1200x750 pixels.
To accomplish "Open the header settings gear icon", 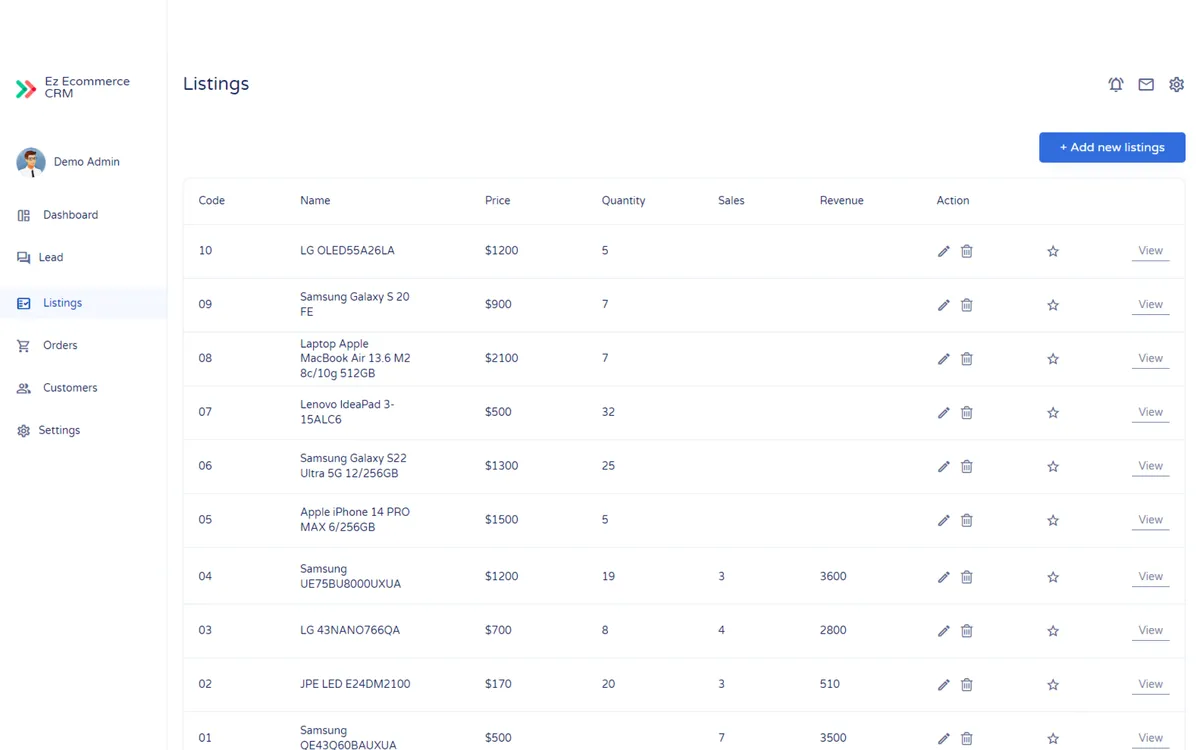I will tap(1176, 85).
